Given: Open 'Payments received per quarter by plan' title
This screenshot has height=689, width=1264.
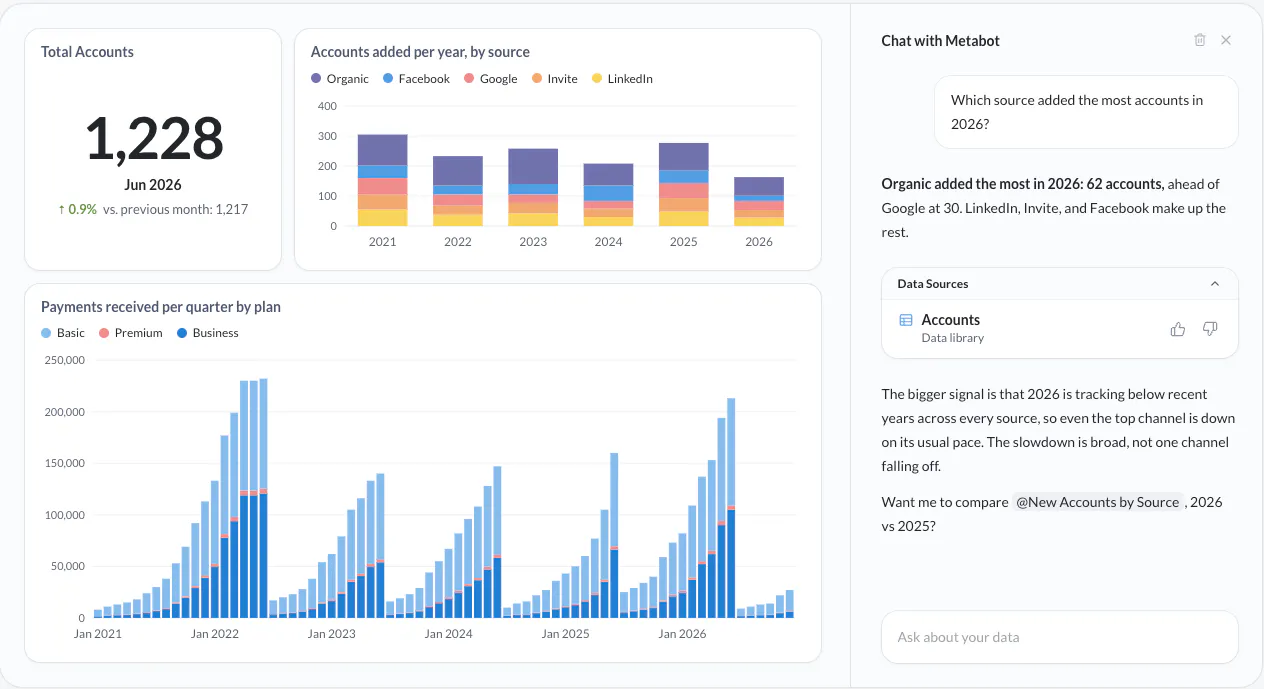Looking at the screenshot, I should [161, 307].
